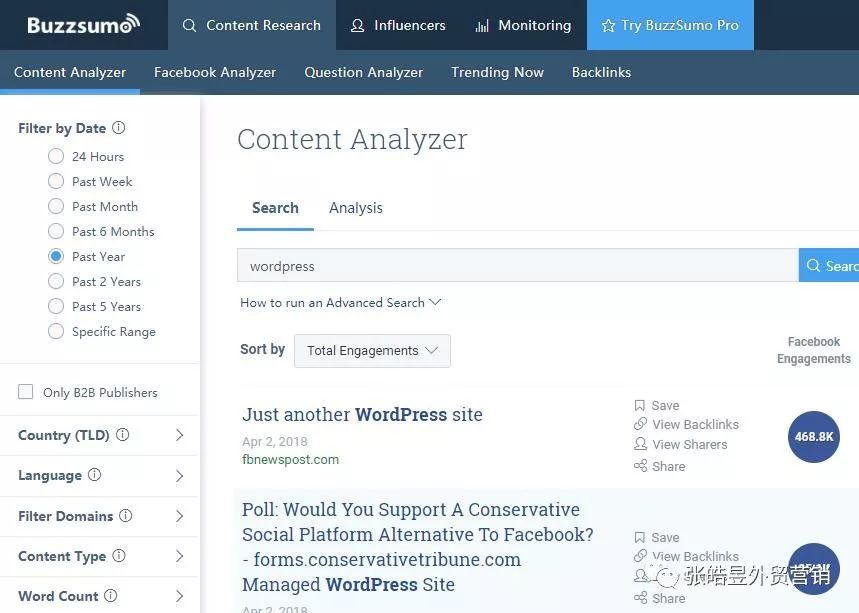Select the Past Month radio option

[56, 207]
